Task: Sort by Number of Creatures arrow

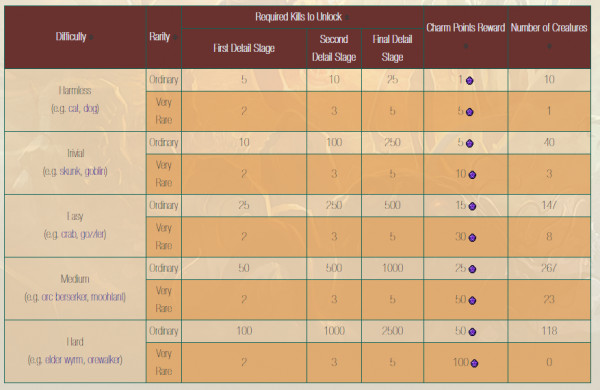Action: click(549, 46)
